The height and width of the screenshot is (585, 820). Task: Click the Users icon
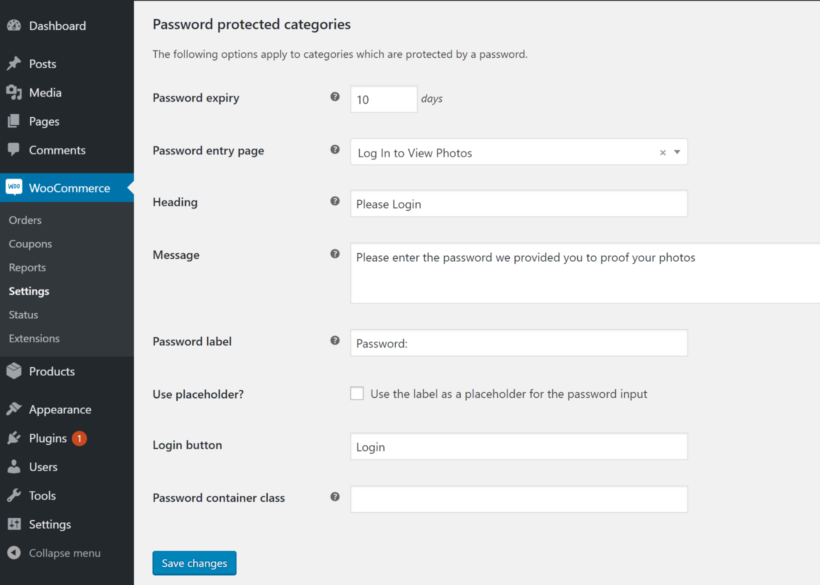(14, 466)
